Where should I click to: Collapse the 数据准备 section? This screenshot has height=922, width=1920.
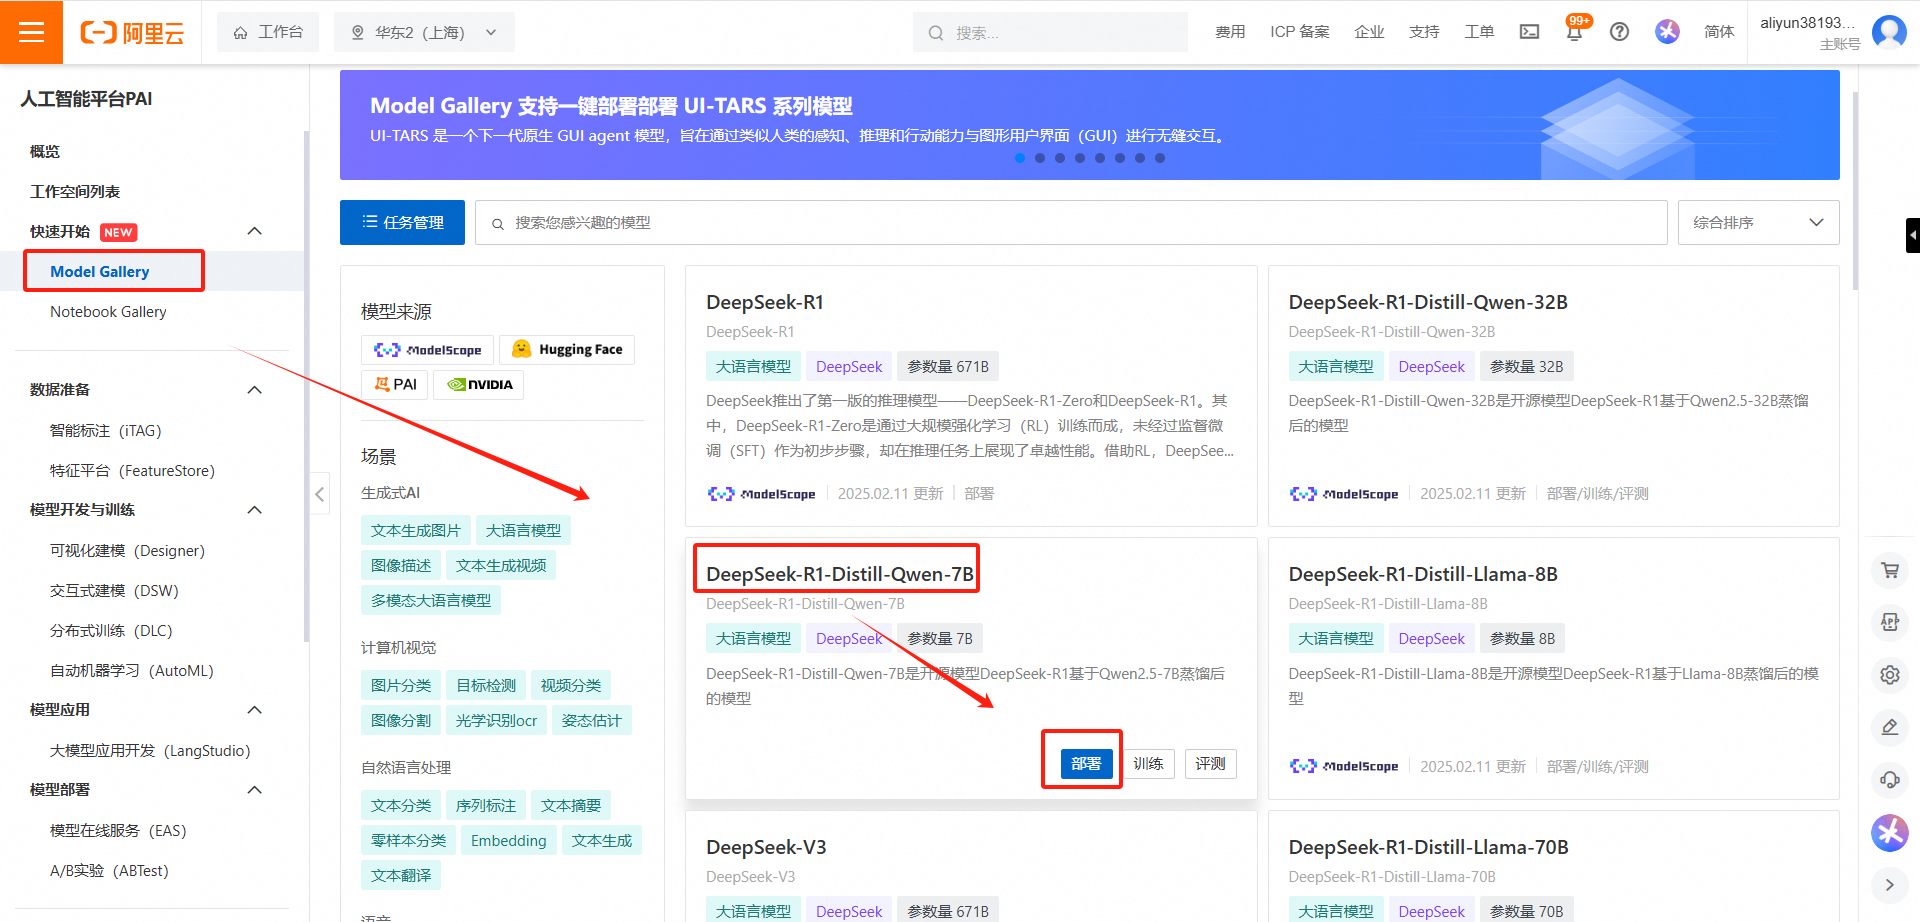[x=255, y=389]
